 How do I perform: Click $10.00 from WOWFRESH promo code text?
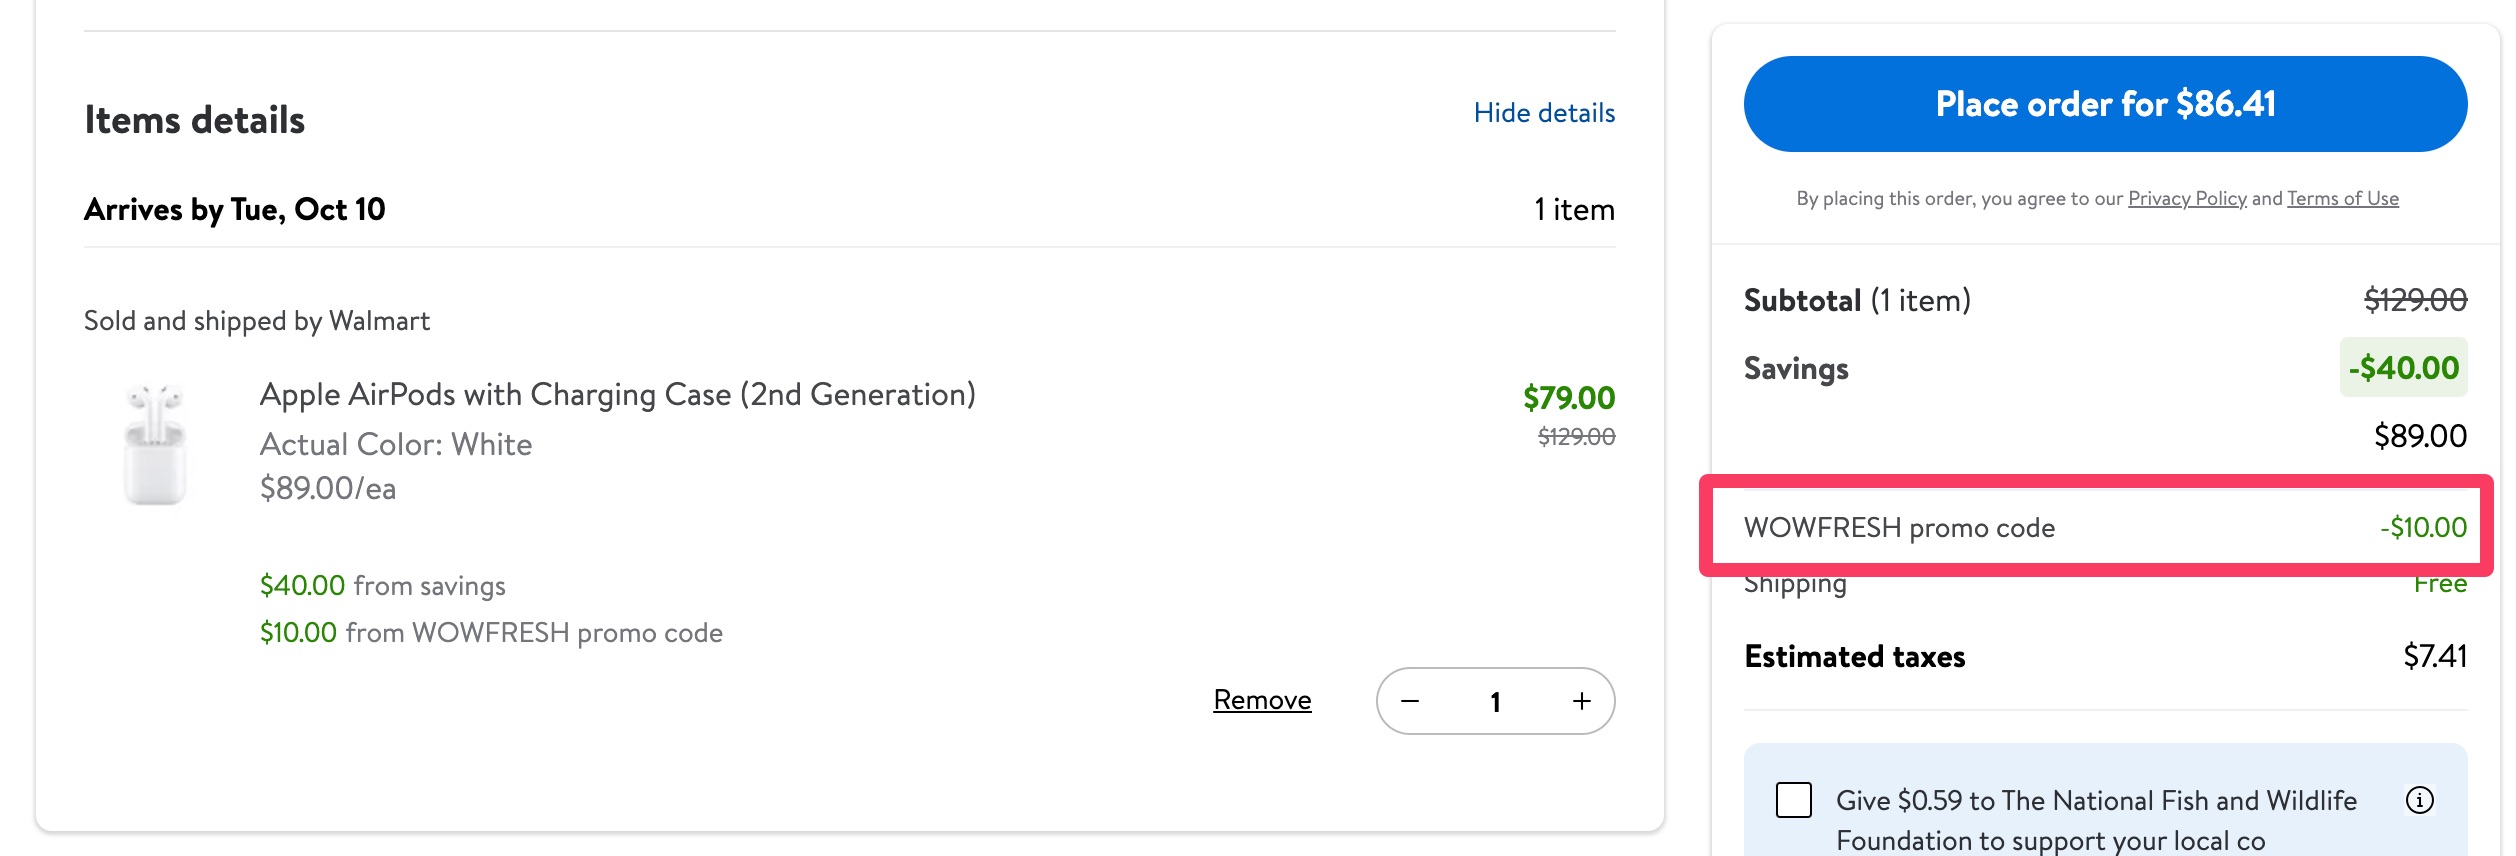coord(490,632)
